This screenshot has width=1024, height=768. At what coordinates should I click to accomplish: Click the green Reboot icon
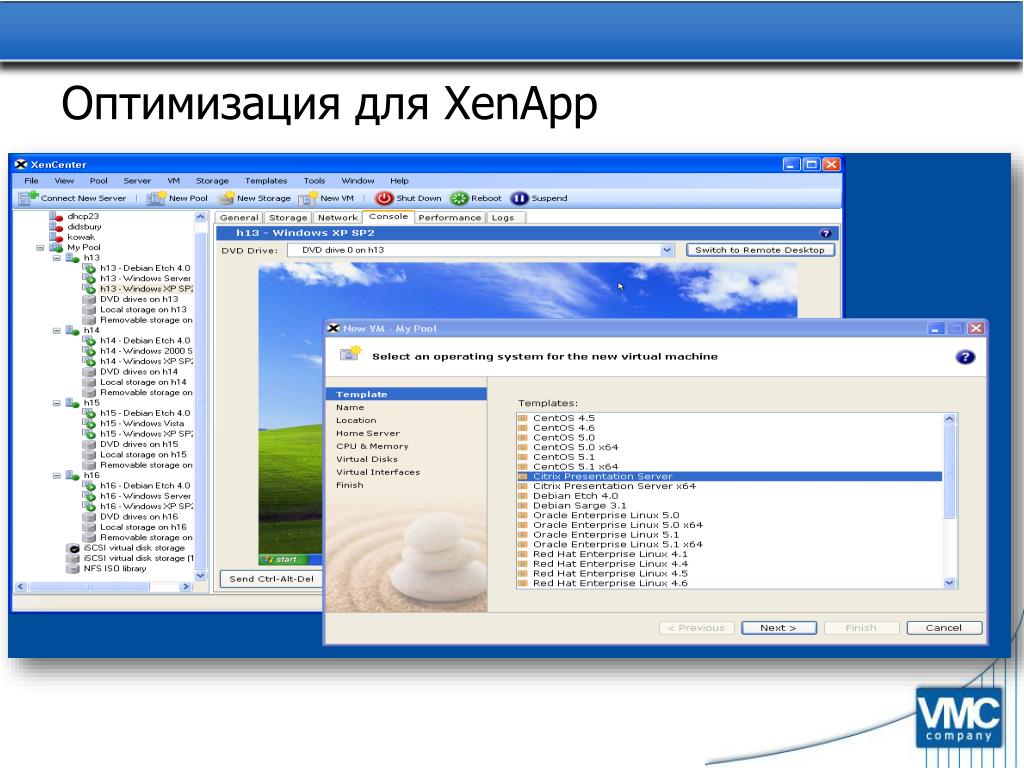pos(460,198)
